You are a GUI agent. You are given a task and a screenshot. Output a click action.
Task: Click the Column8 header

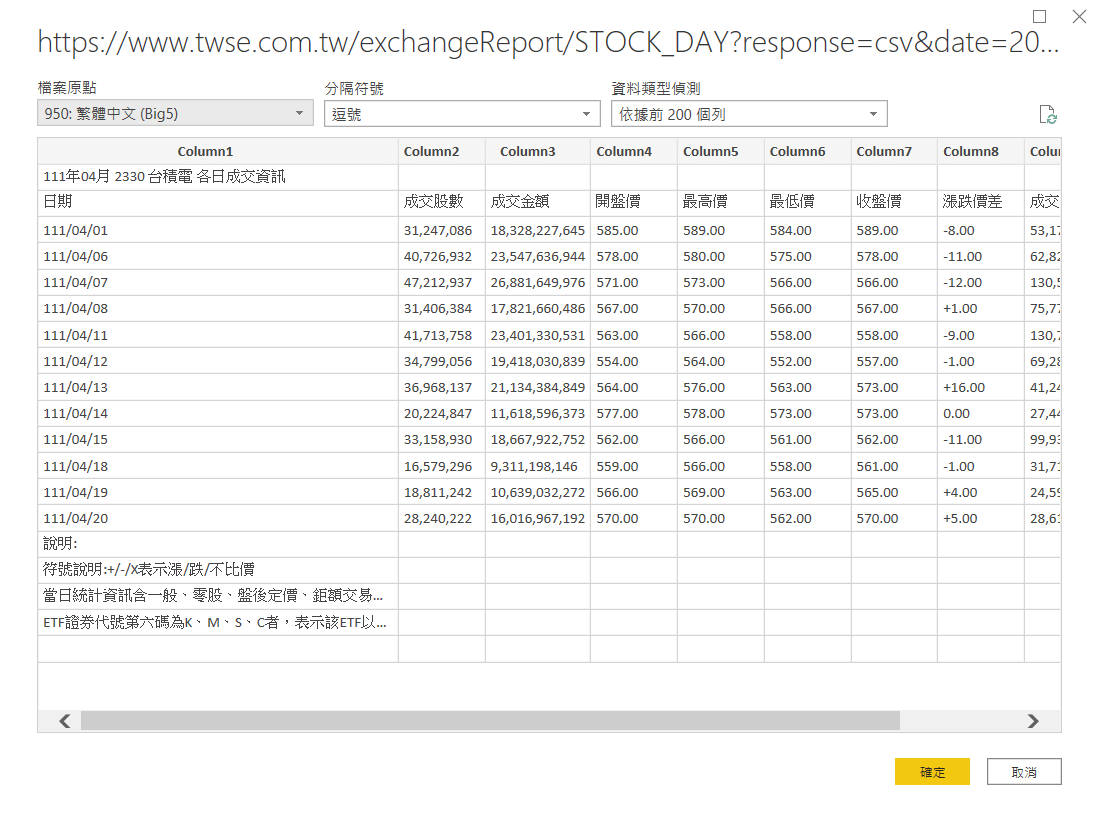click(x=970, y=152)
